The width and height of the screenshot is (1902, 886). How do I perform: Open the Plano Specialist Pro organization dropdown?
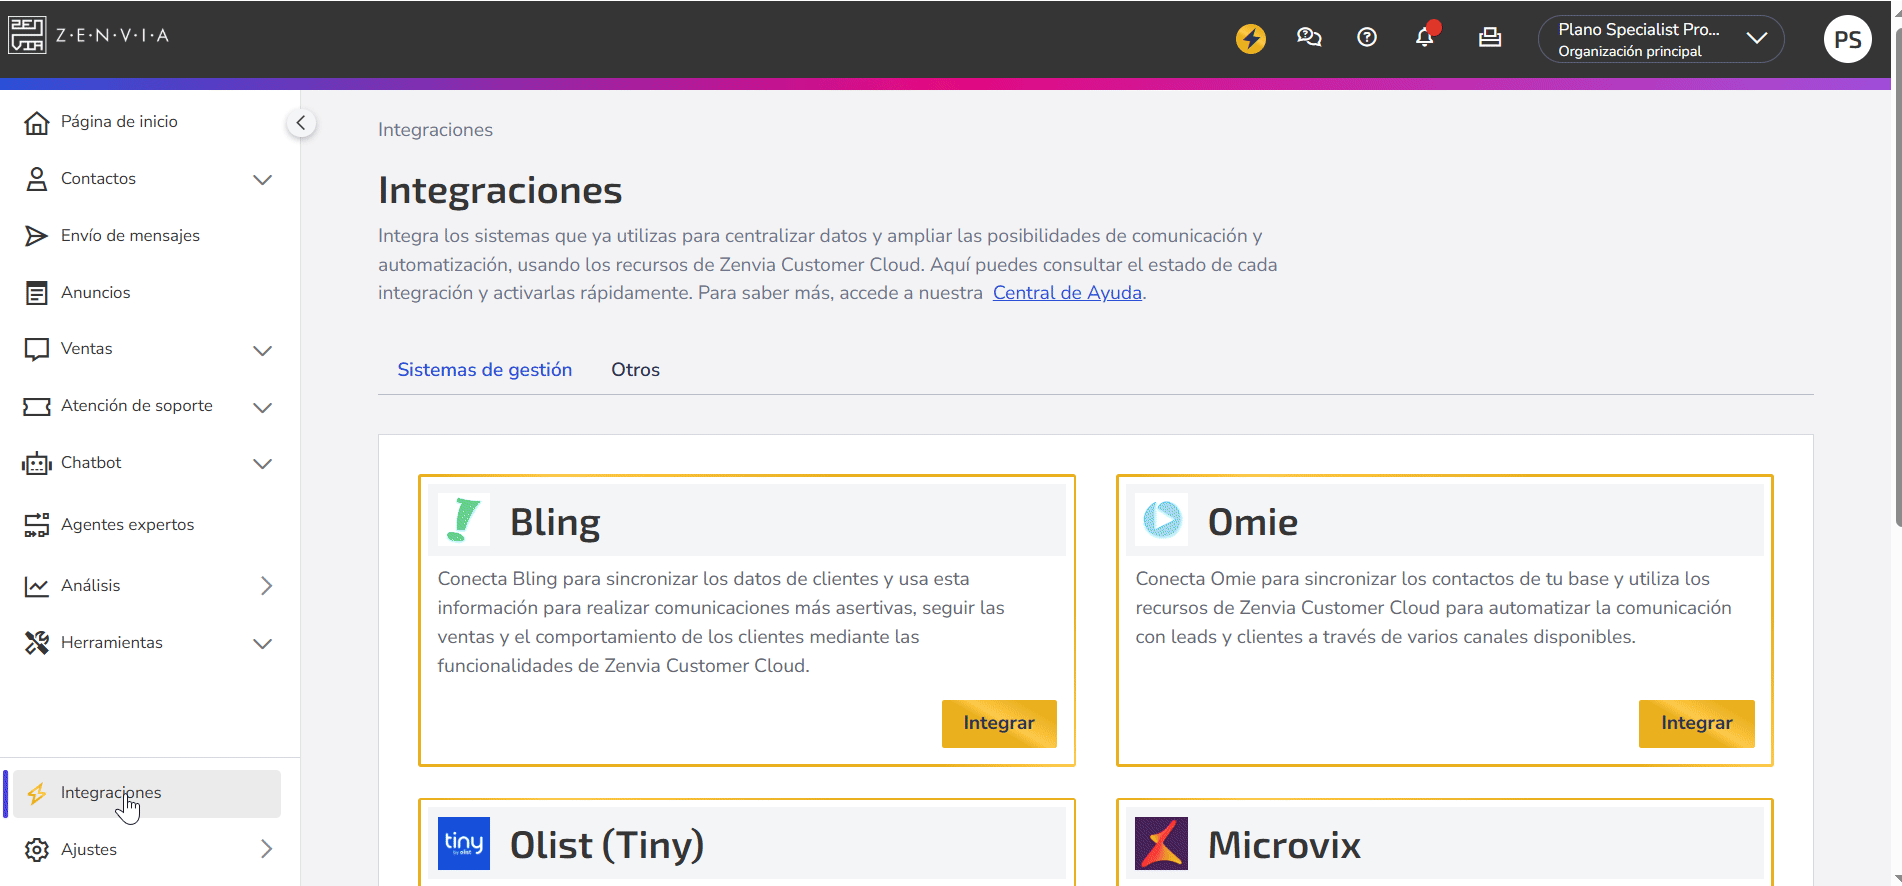point(1661,39)
